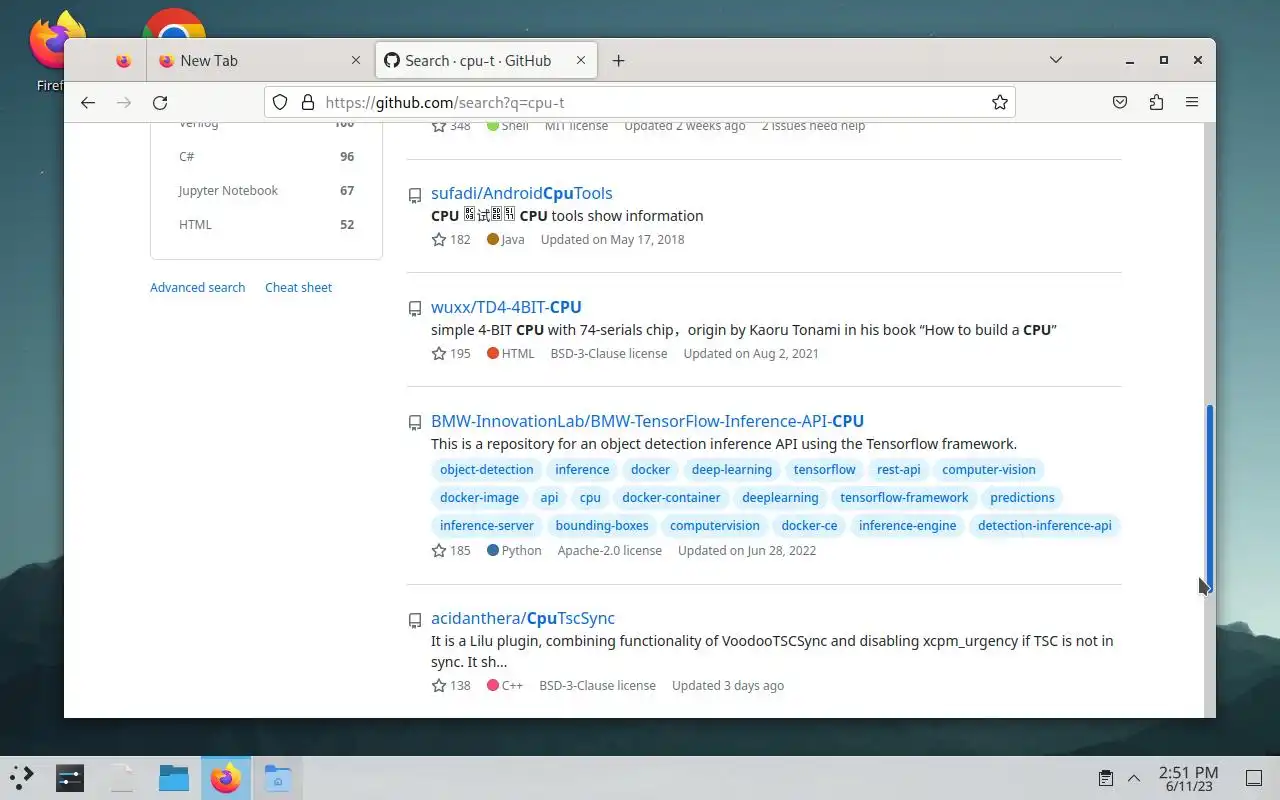Open Firefox application hamburger menu
Screen dimensions: 1280x800
1192,102
